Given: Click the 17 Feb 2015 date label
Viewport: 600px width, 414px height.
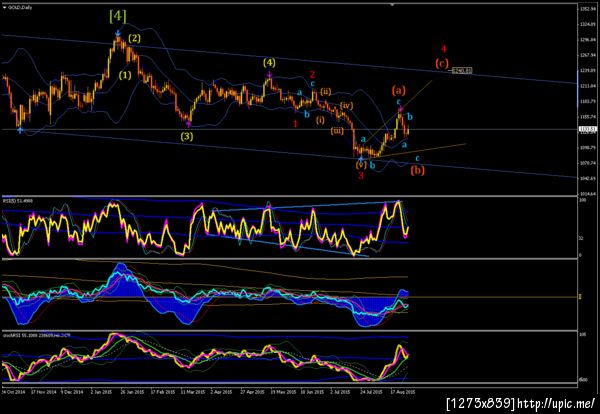Looking at the screenshot, I should tap(161, 392).
